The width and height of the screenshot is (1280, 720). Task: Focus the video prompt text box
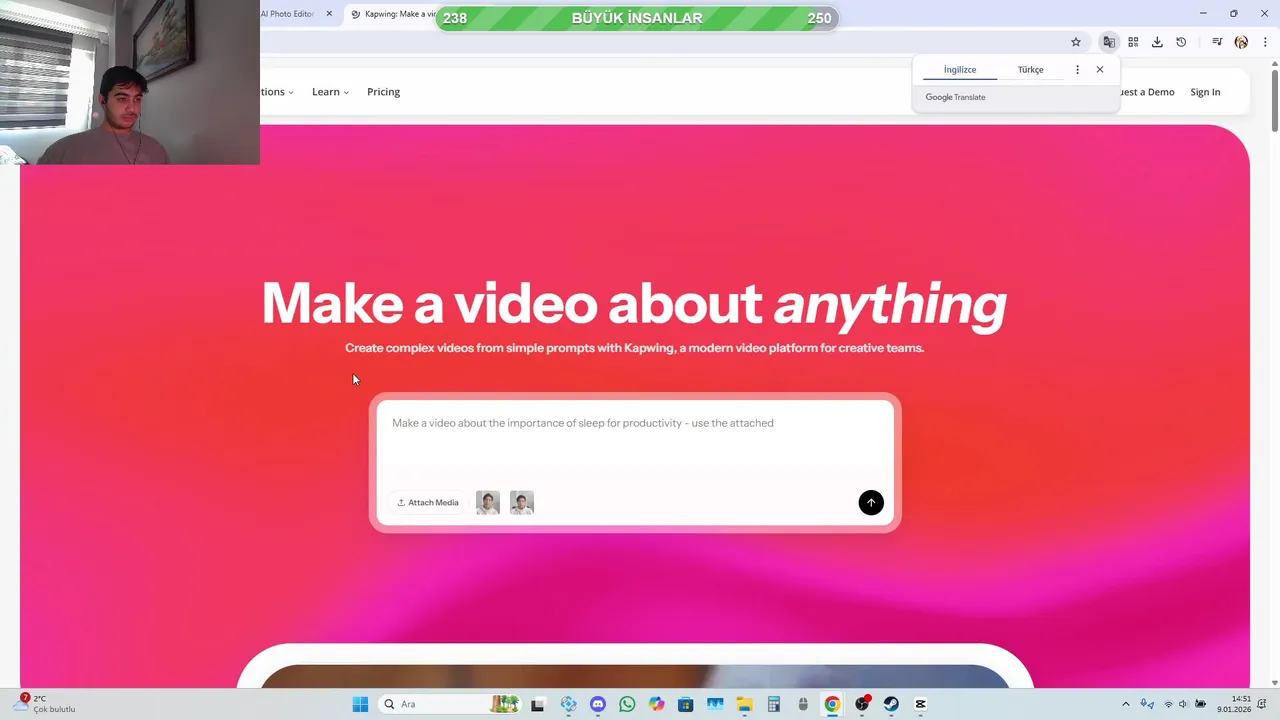coord(635,440)
